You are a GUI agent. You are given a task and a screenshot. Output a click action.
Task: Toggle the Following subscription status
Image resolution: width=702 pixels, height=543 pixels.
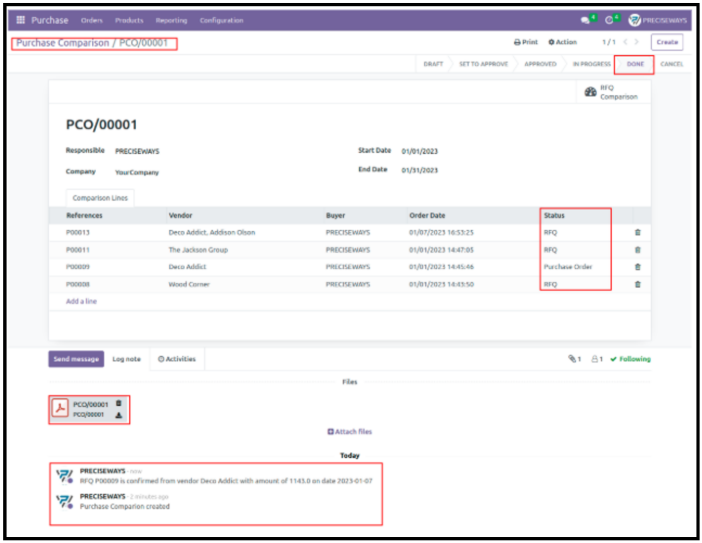(630, 359)
